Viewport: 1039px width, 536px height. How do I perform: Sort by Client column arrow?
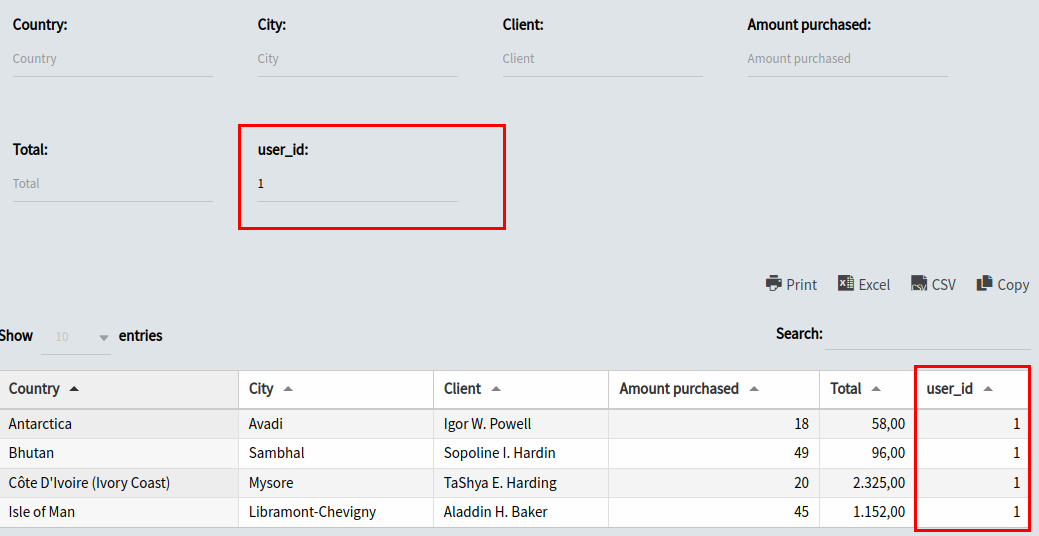tap(496, 389)
